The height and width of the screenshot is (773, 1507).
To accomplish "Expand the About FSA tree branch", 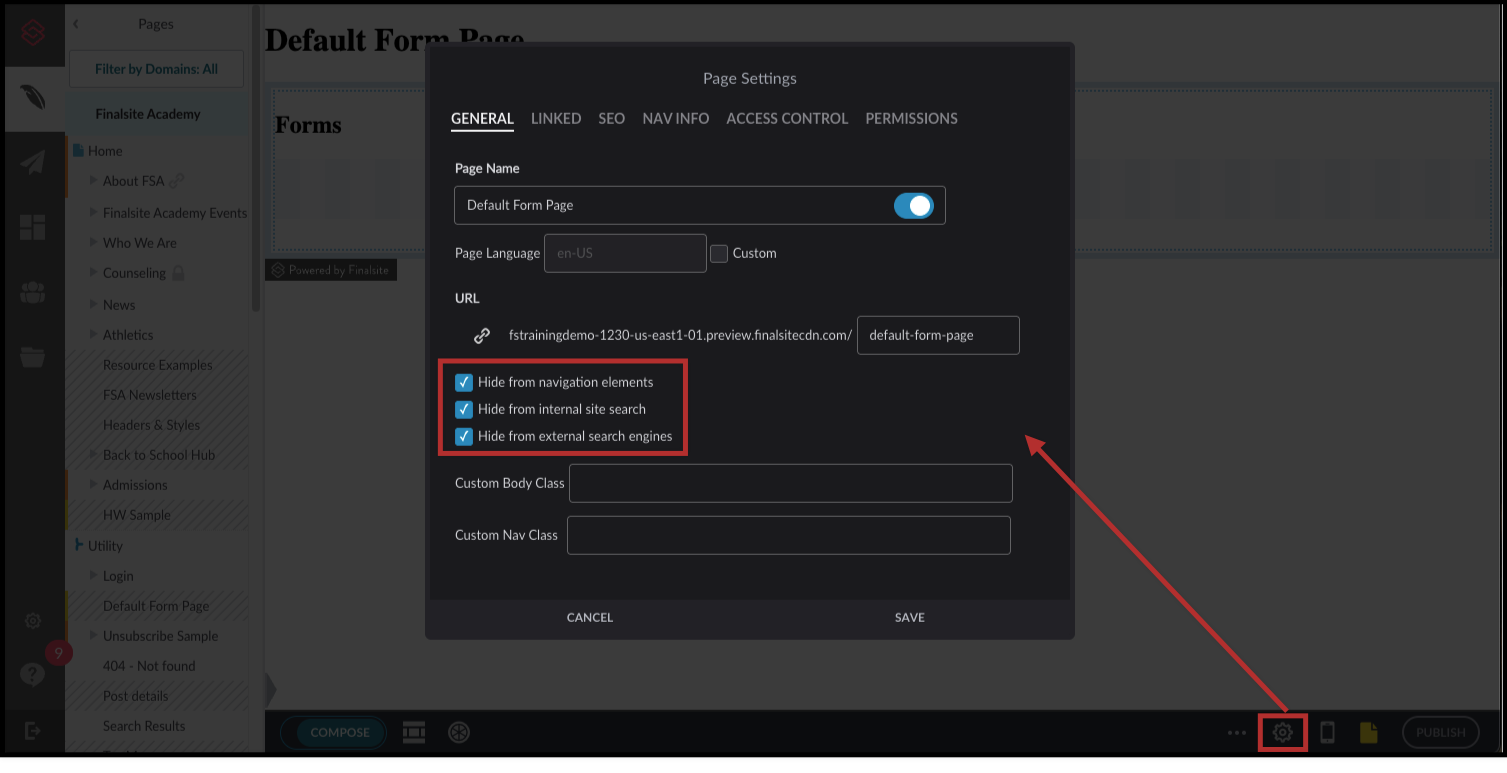I will [93, 181].
